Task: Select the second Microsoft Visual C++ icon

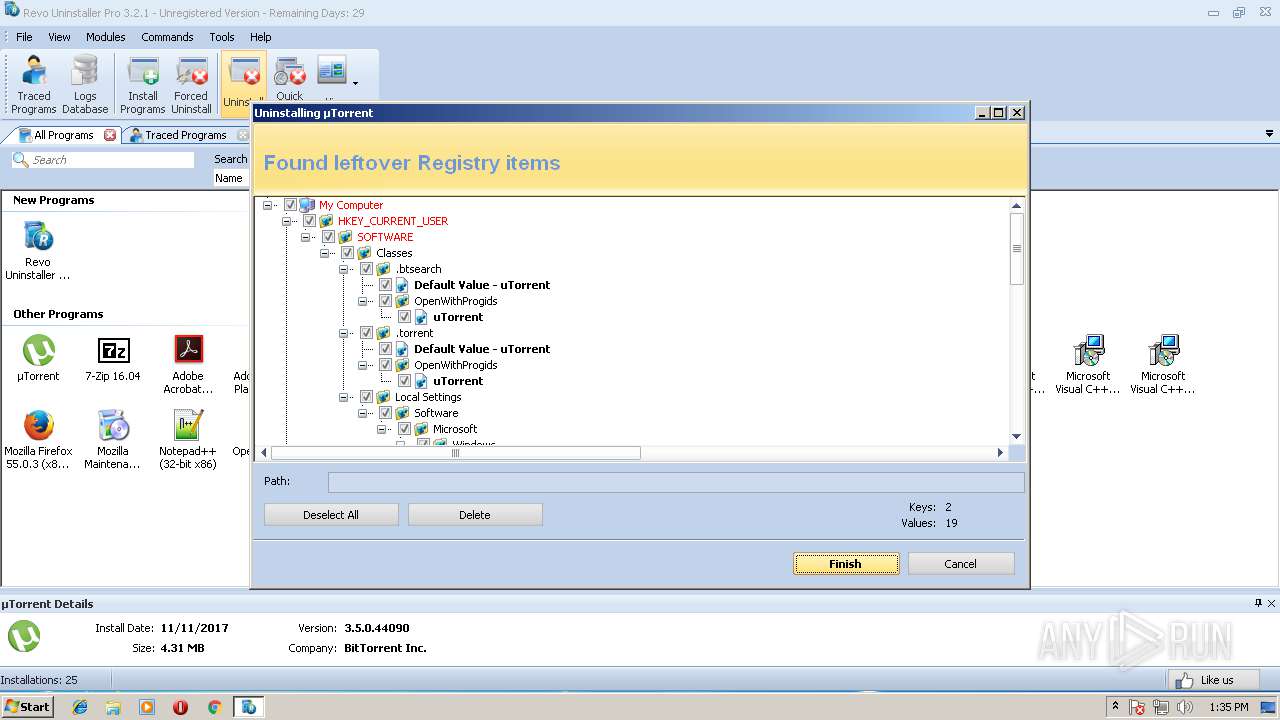Action: click(1163, 365)
